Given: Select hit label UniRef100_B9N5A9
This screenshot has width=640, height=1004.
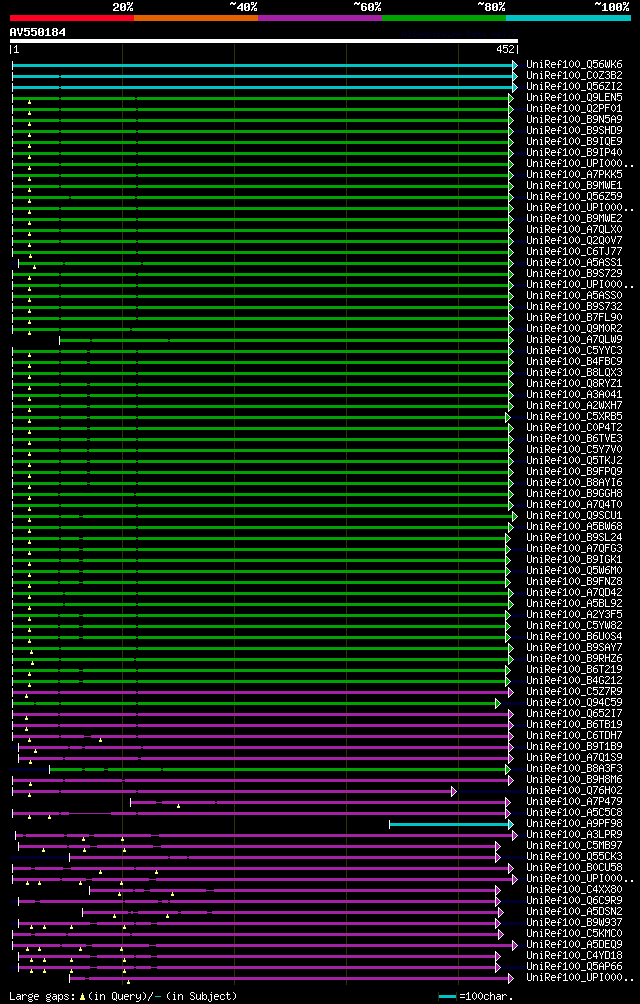Looking at the screenshot, I should 574,120.
